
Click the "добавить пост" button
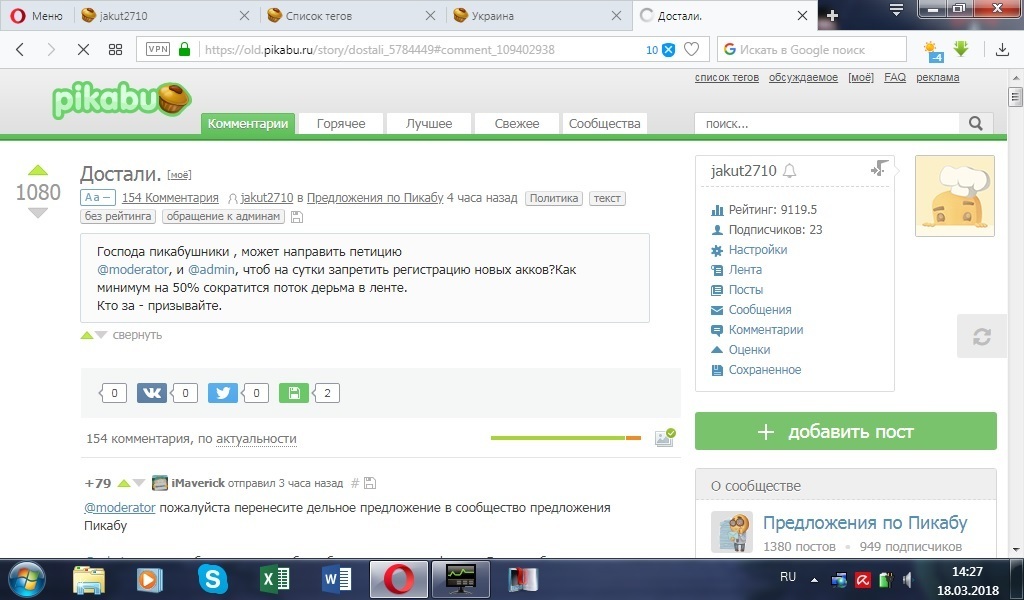[x=846, y=432]
